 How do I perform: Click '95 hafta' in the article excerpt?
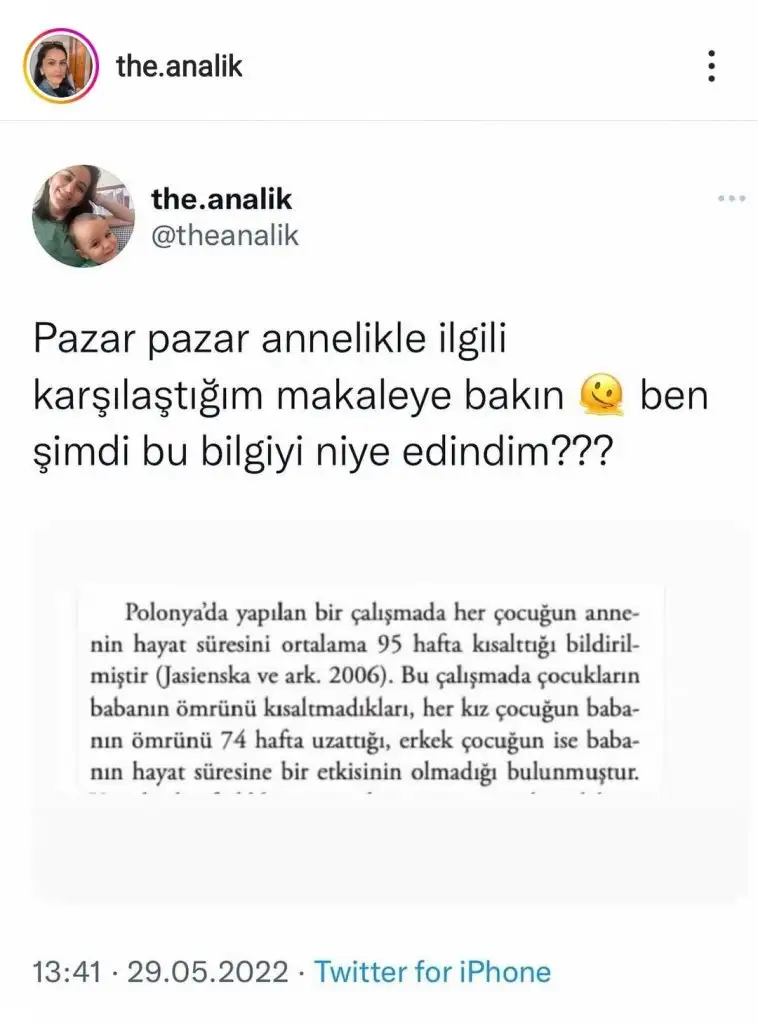(420, 645)
